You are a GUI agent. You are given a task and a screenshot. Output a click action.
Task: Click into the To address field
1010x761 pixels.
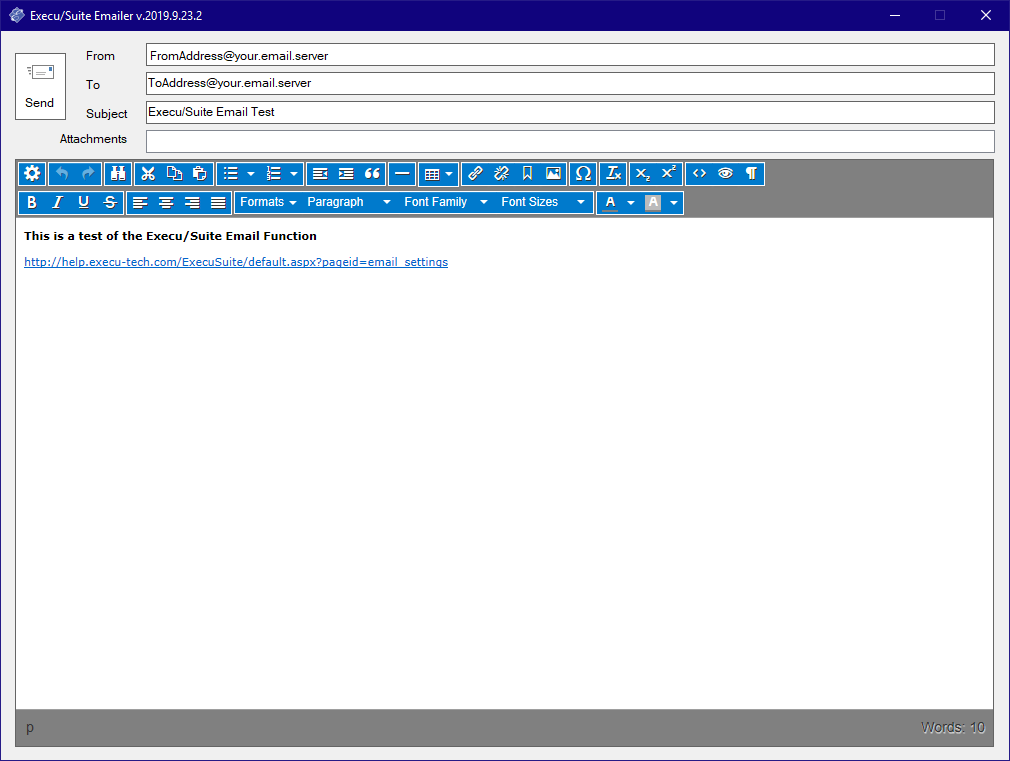tap(570, 83)
